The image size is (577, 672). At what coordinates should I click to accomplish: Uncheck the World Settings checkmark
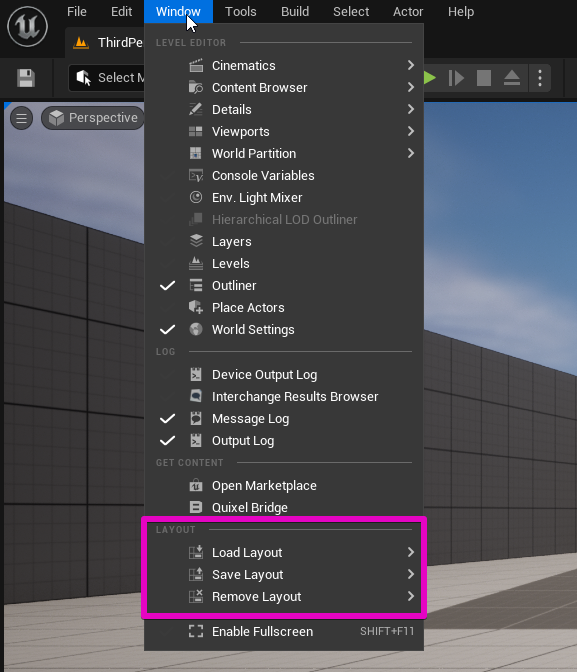[167, 330]
